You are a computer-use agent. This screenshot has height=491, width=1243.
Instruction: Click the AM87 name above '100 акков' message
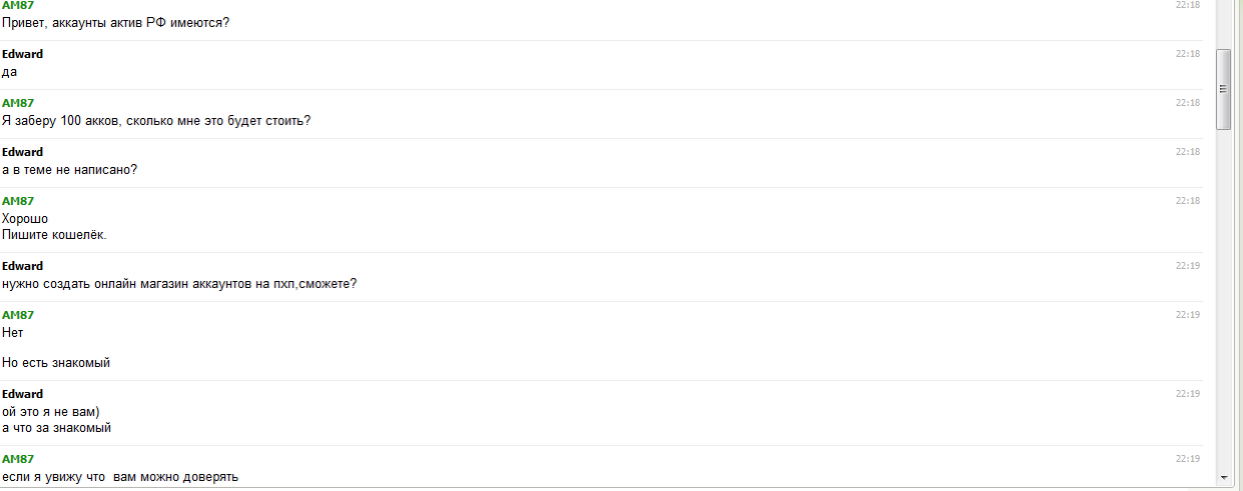pyautogui.click(x=18, y=103)
